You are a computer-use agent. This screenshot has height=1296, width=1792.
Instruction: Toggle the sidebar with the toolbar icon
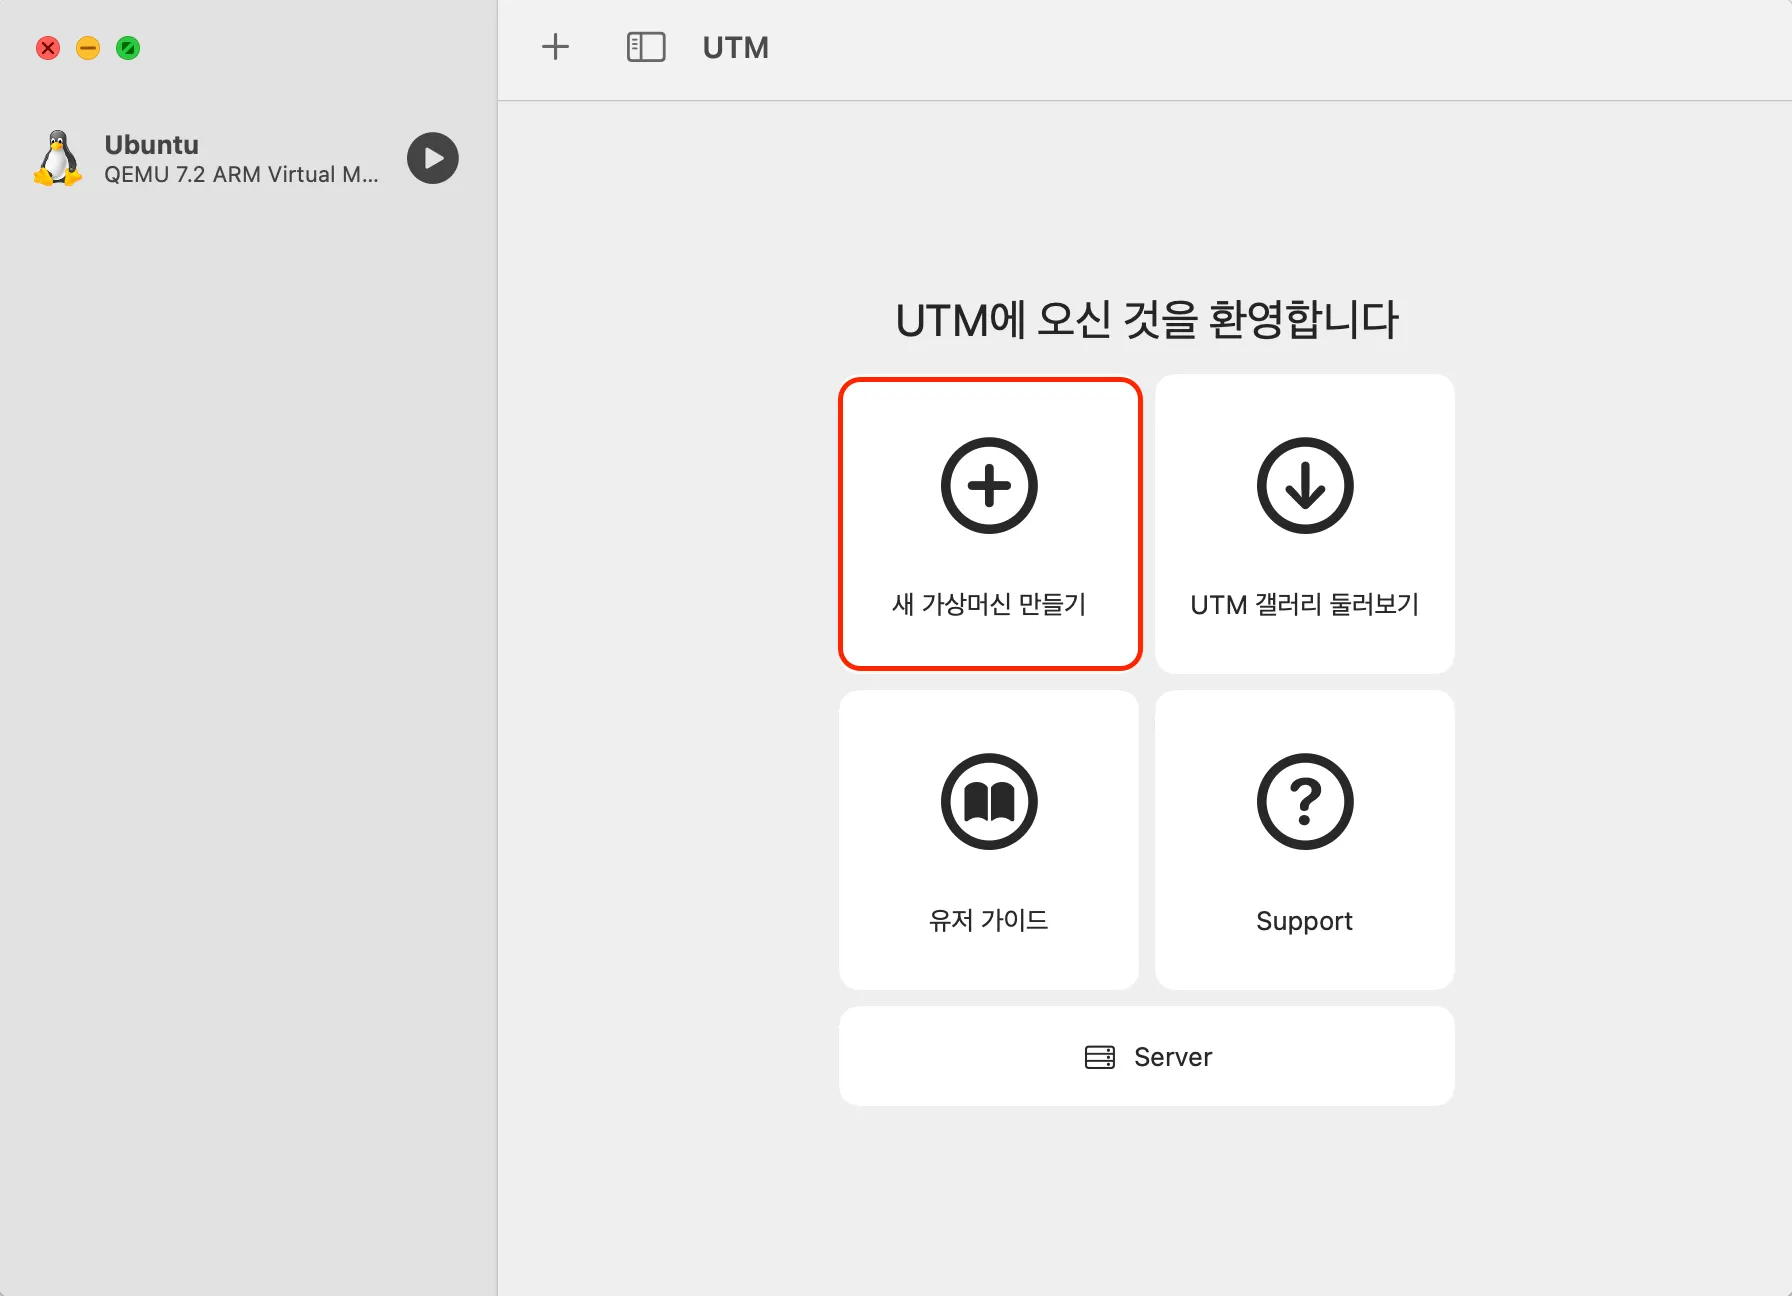[x=646, y=47]
